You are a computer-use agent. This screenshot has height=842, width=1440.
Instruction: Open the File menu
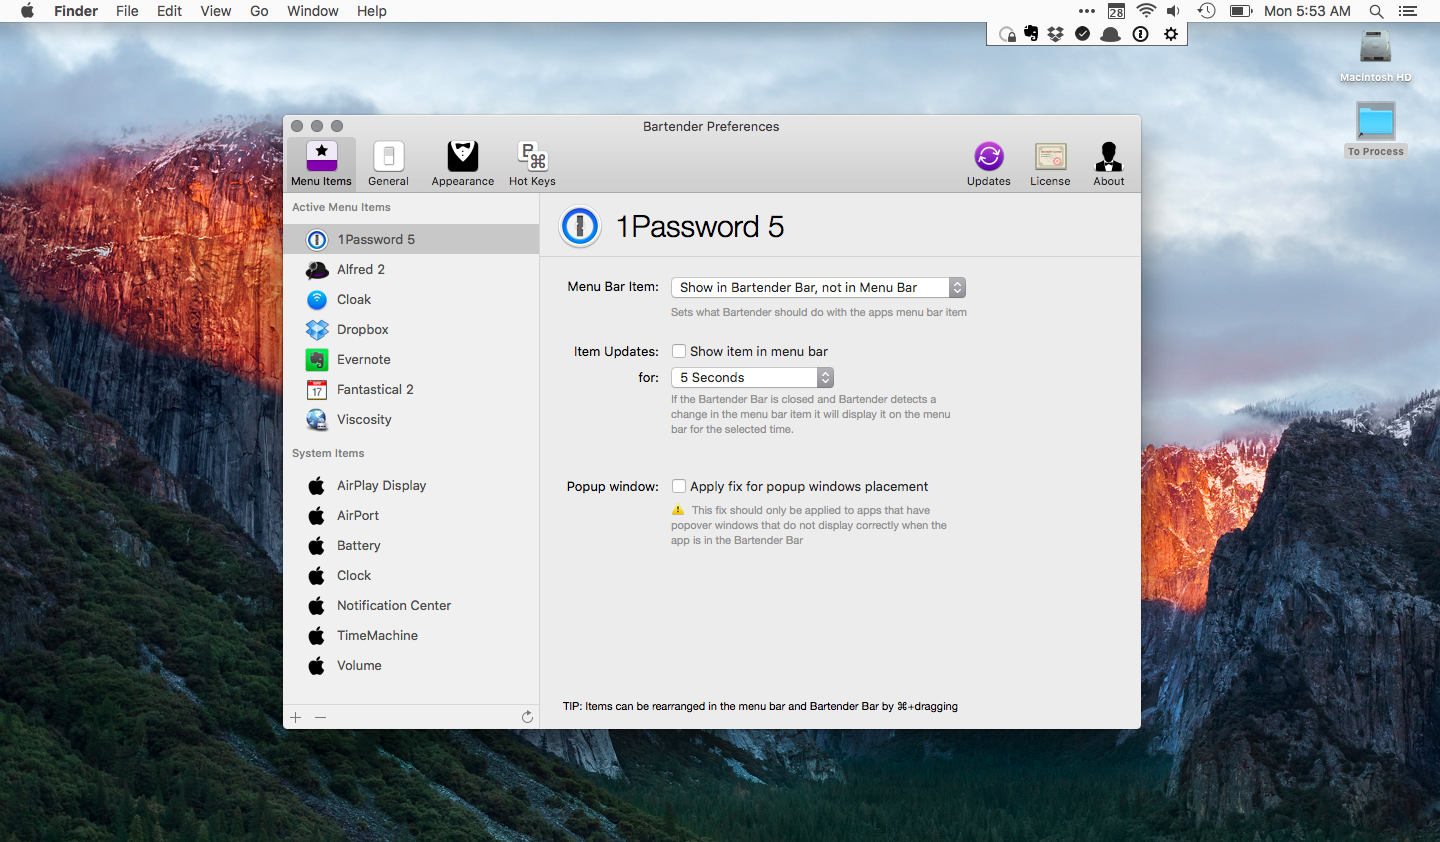click(x=127, y=11)
